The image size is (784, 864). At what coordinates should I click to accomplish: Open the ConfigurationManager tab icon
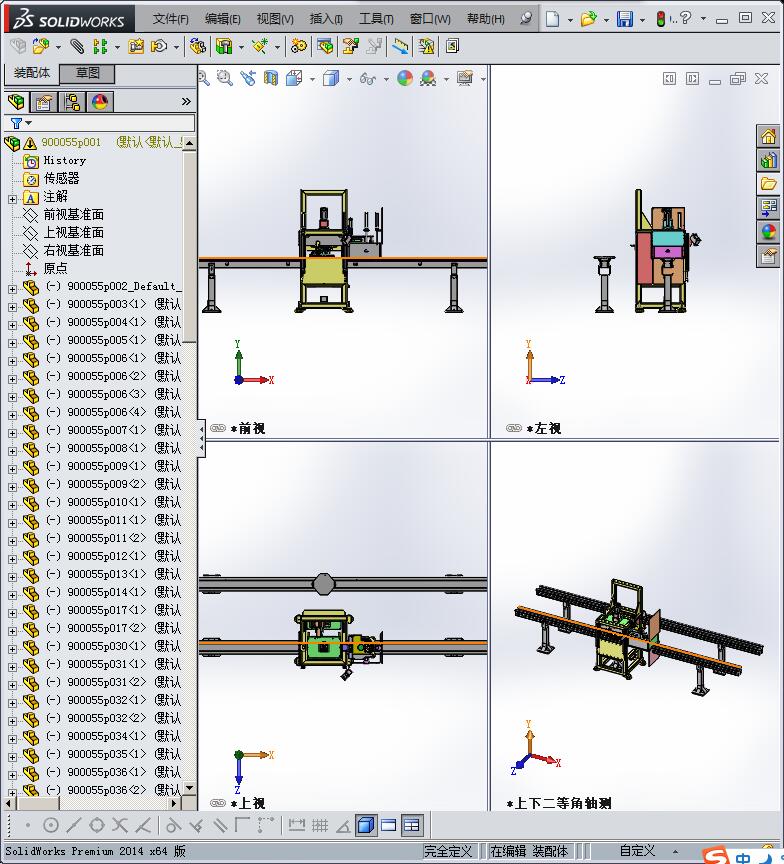[x=72, y=102]
